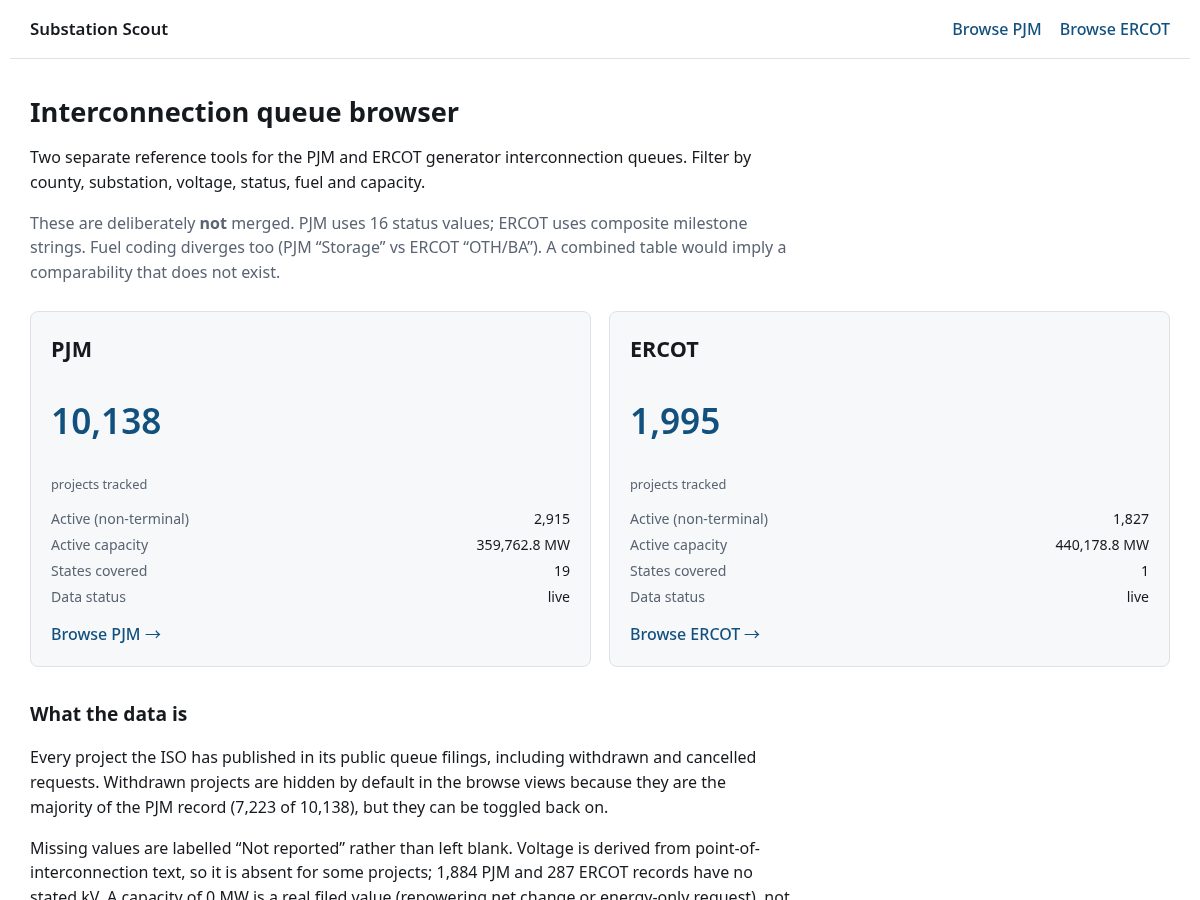Viewport: 1200px width, 900px height.
Task: Select the 10,138 projects count
Action: tap(106, 421)
